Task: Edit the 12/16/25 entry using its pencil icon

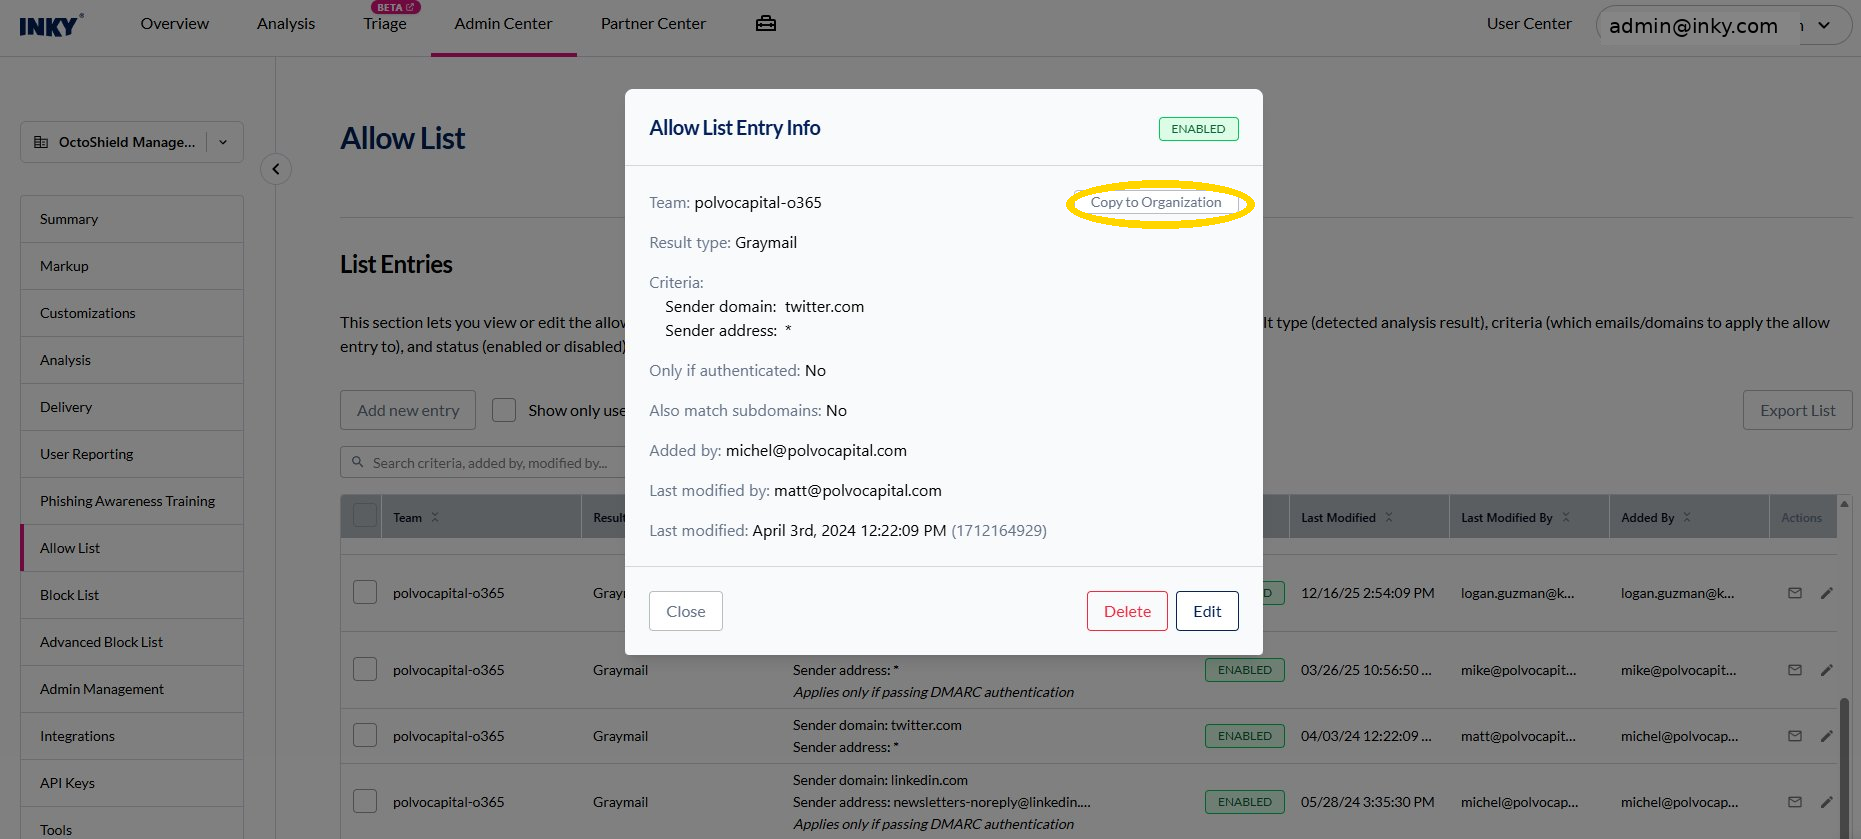Action: click(x=1827, y=593)
